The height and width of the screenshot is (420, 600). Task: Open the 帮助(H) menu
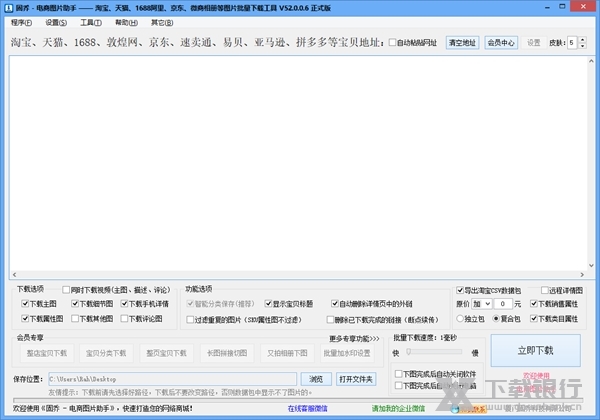click(126, 23)
